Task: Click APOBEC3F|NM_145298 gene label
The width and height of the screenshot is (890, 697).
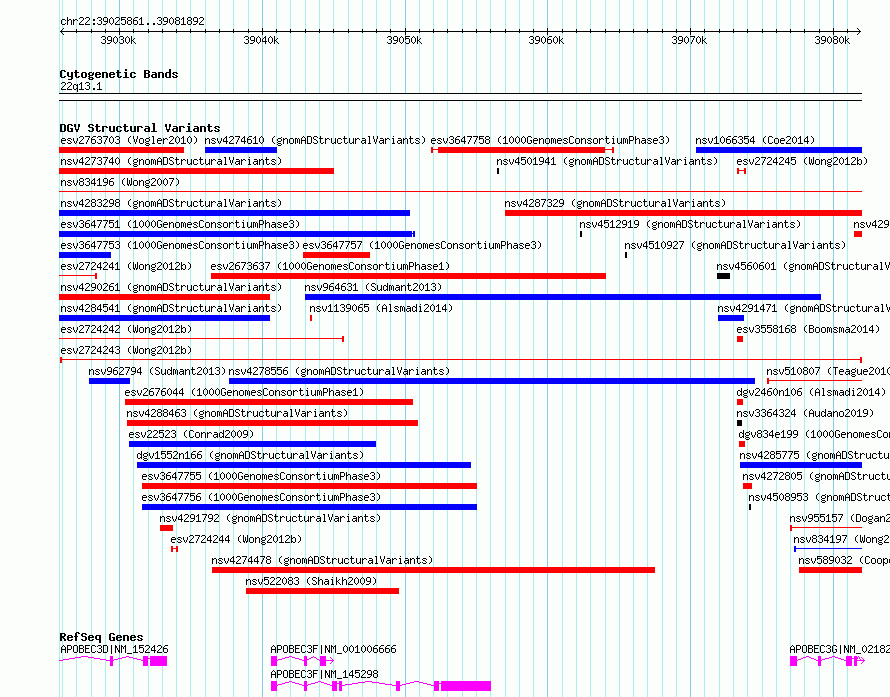Action: tap(324, 674)
